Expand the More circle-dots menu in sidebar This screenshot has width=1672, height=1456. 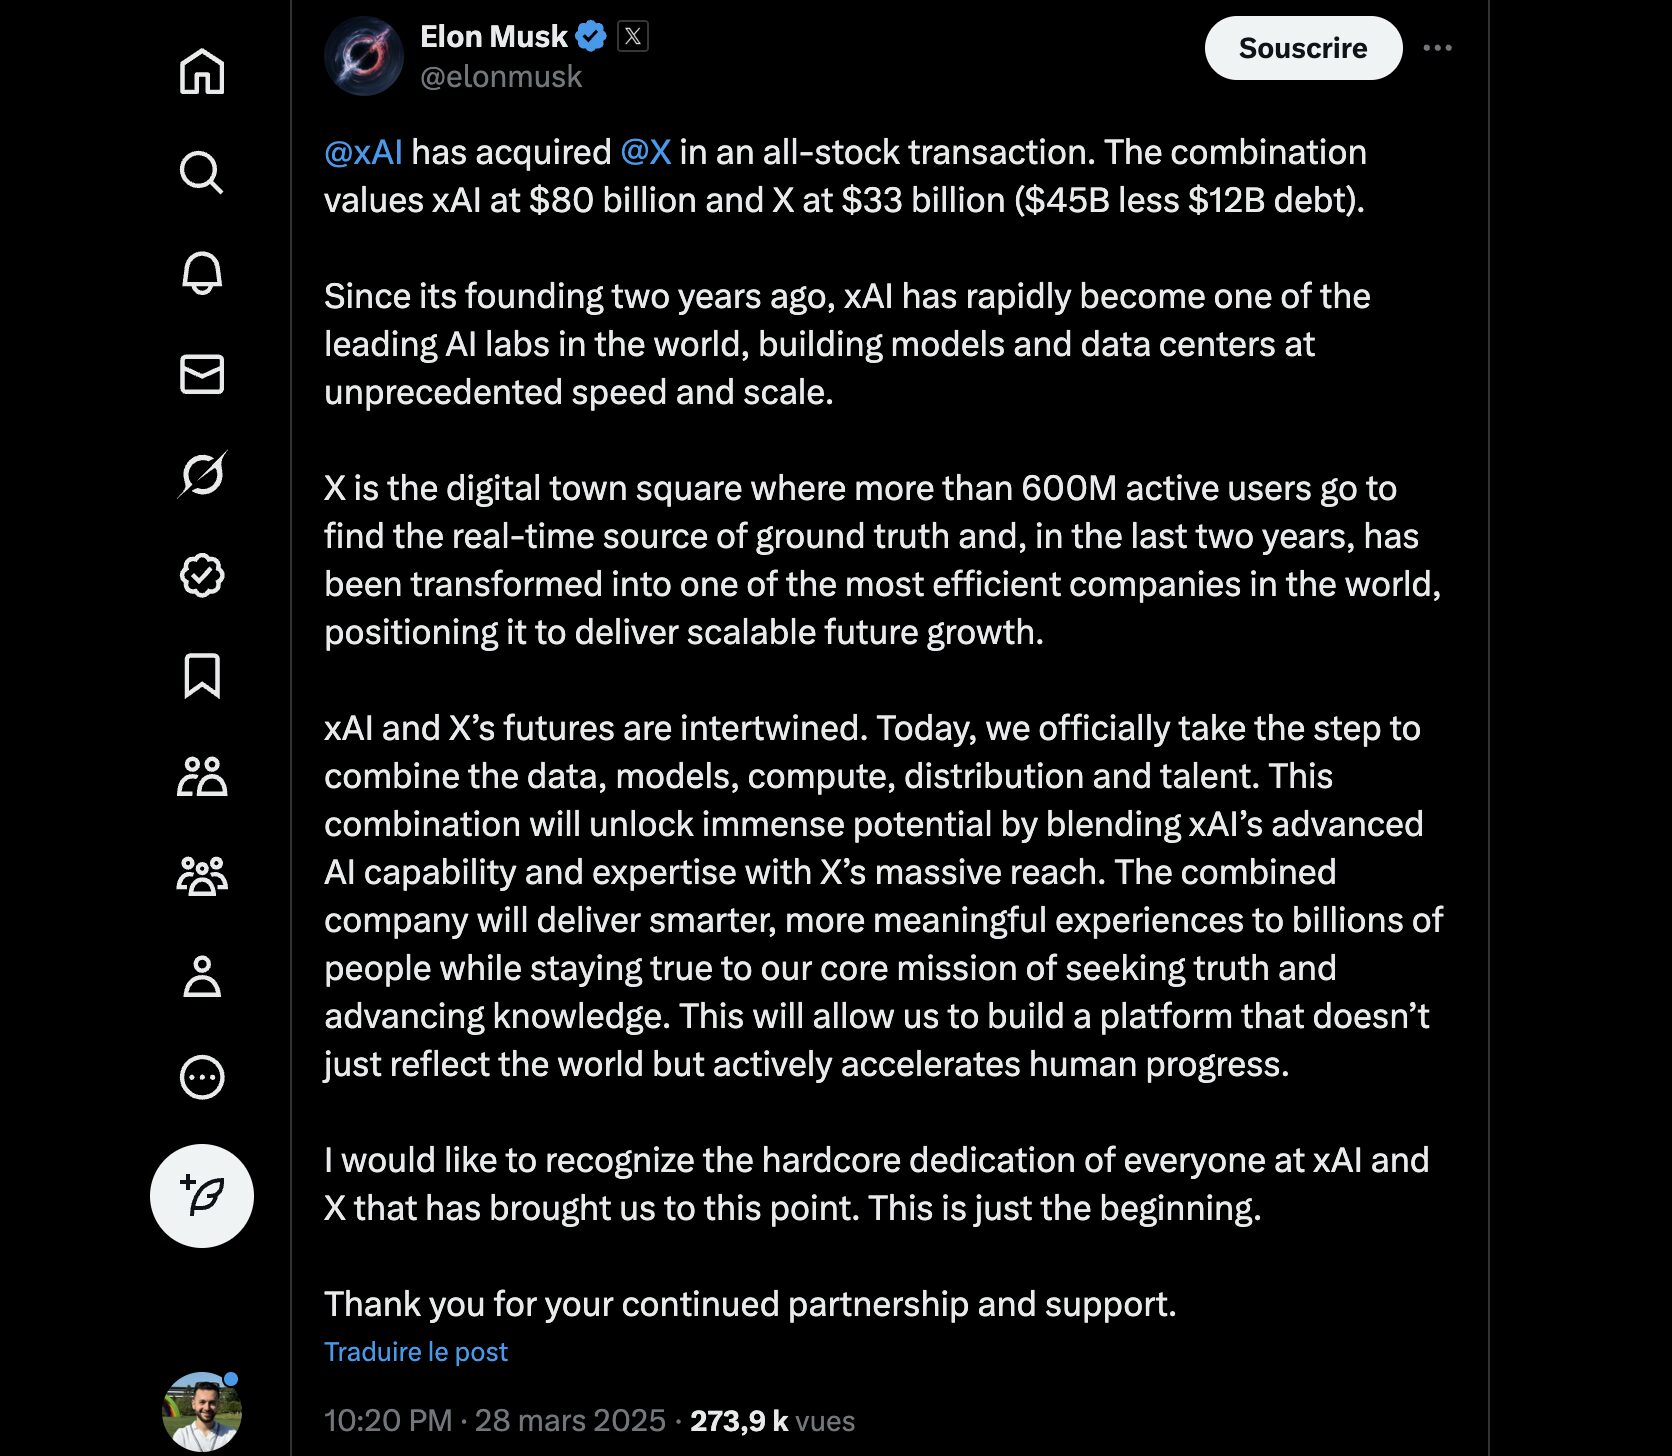click(202, 1077)
